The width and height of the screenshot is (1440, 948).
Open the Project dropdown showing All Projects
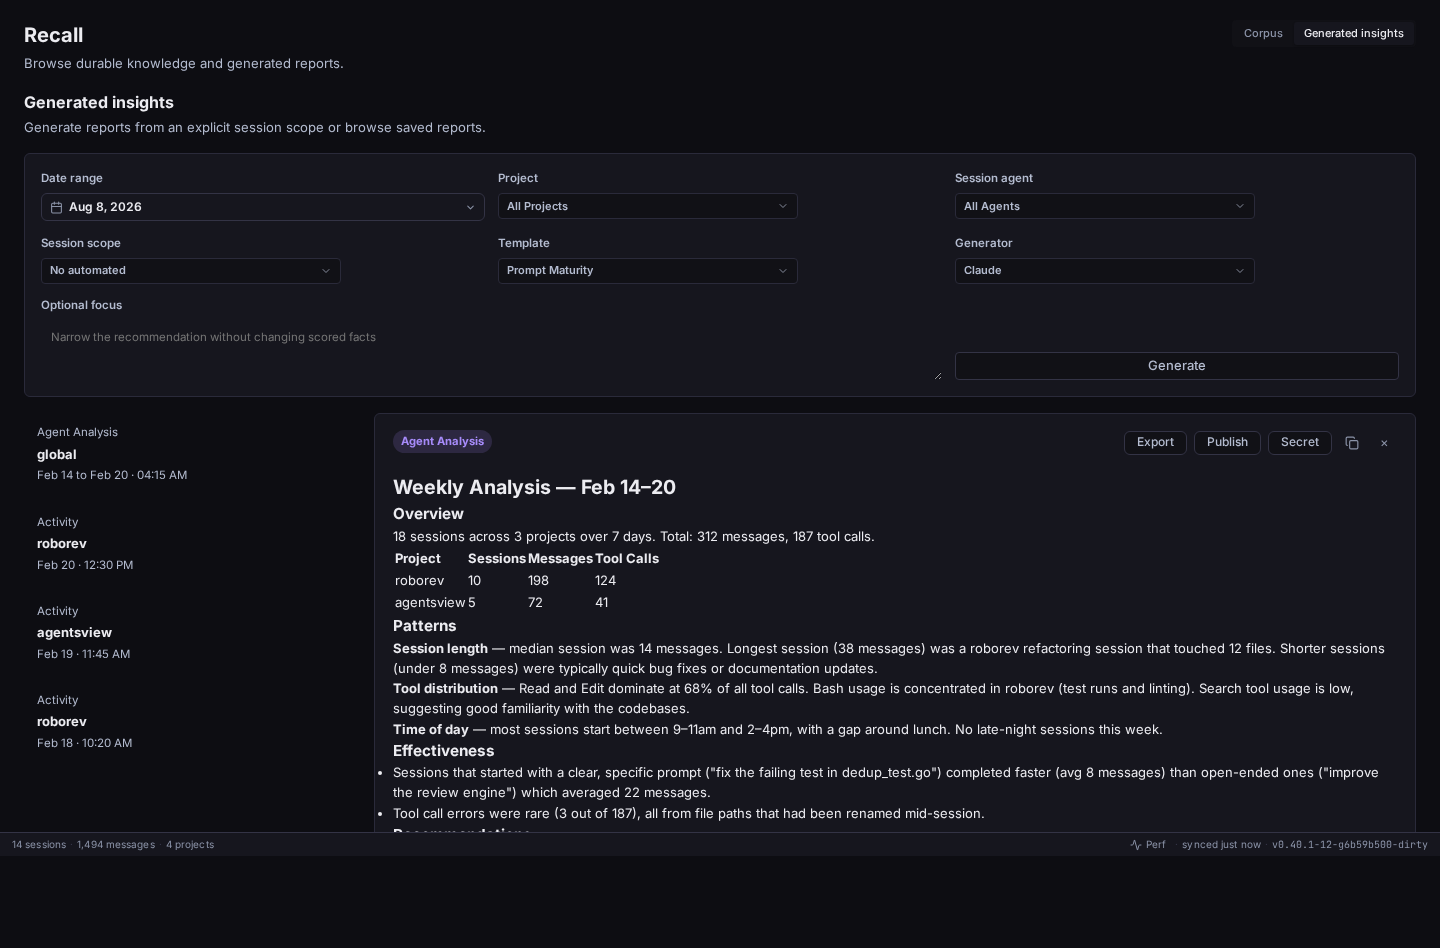(647, 206)
